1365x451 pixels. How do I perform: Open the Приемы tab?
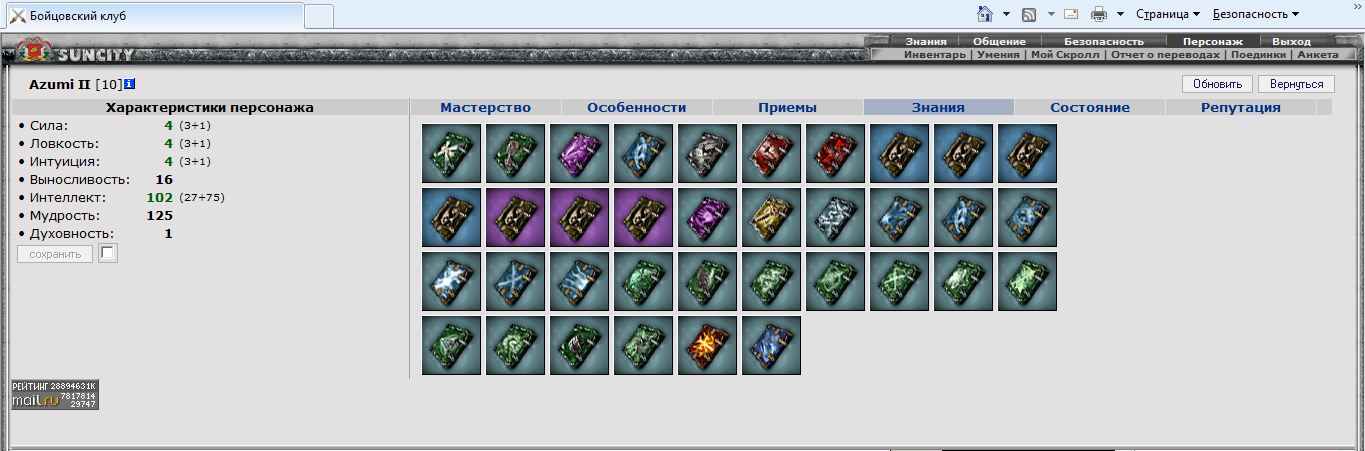tap(787, 107)
